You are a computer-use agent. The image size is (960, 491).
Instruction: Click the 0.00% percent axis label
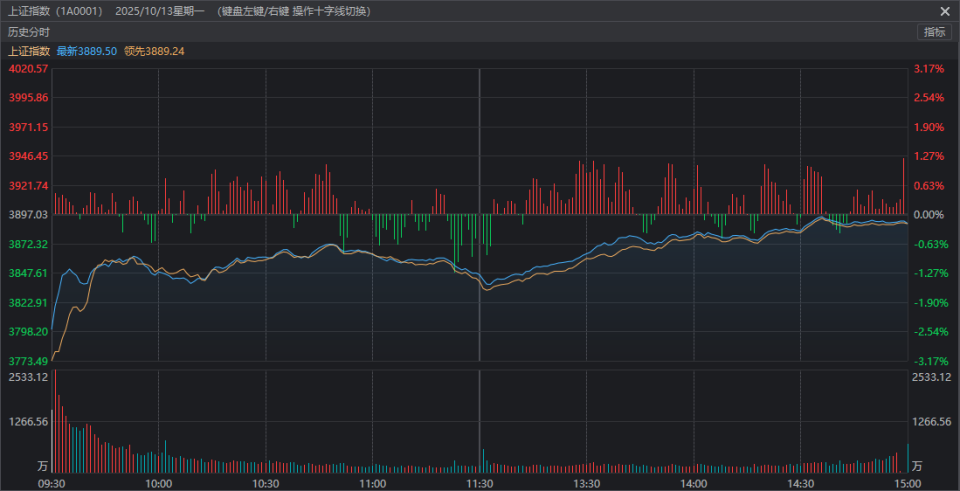[929, 215]
